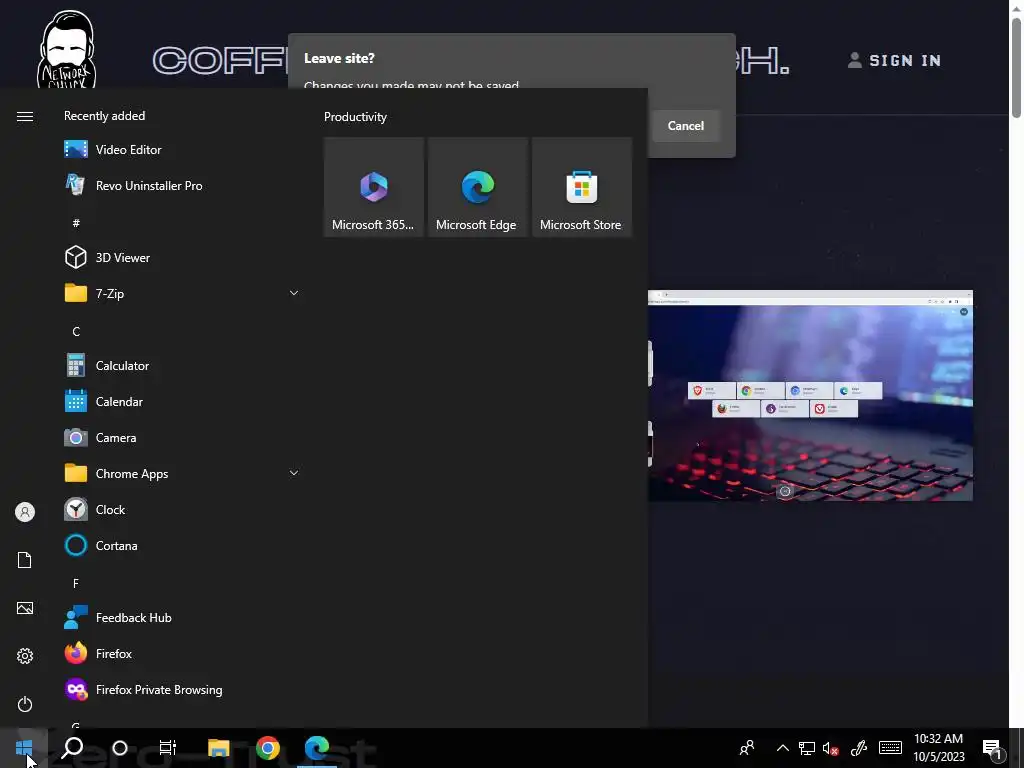Switch to Microsoft Edge on taskbar
Image resolution: width=1024 pixels, height=768 pixels.
pyautogui.click(x=317, y=748)
